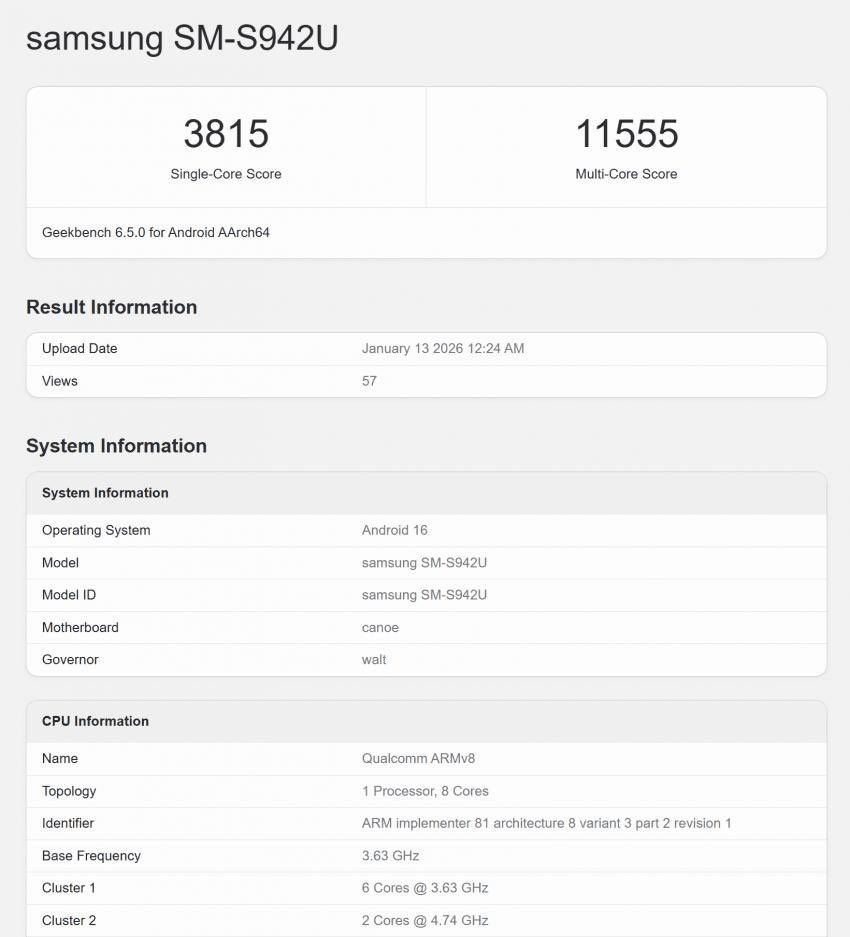Select the Topology row showing 8 Cores
This screenshot has width=850, height=937.
(425, 791)
